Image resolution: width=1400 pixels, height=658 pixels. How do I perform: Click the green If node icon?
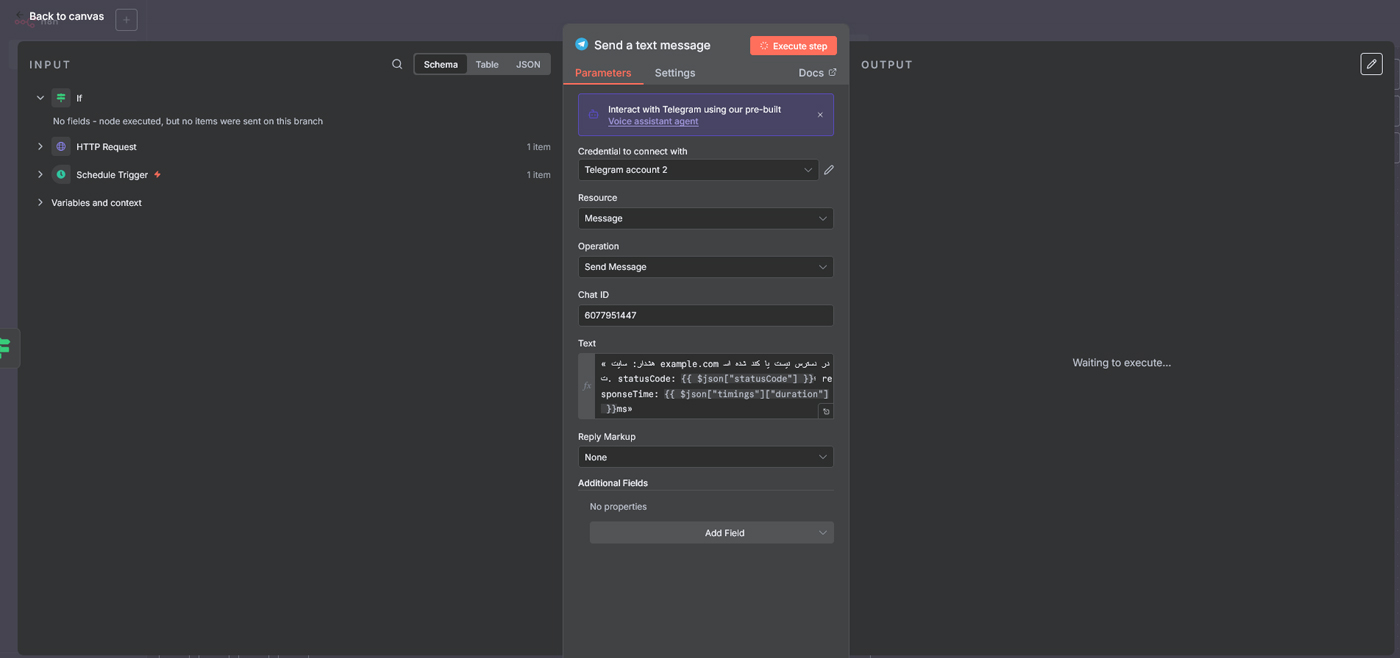point(61,98)
